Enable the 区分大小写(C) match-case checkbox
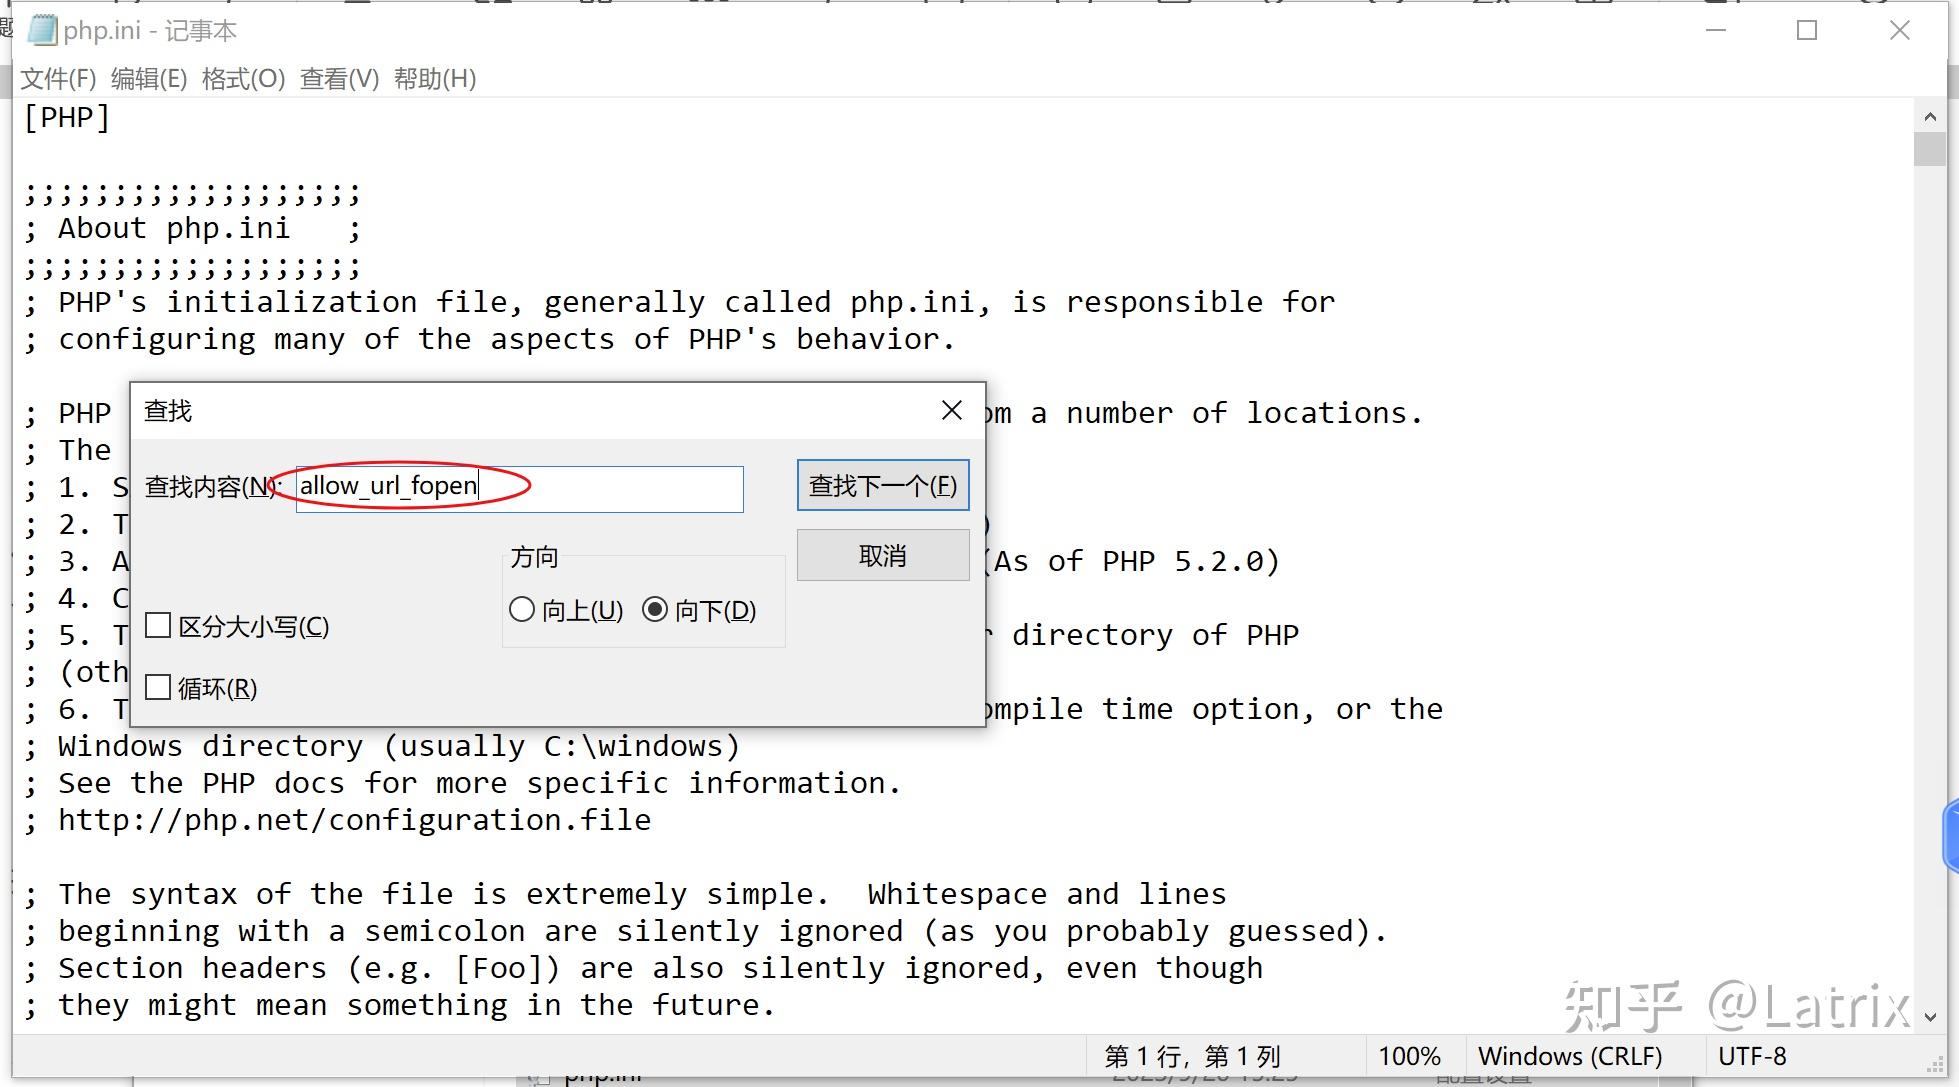Screen dimensions: 1959x1087 click(157, 625)
